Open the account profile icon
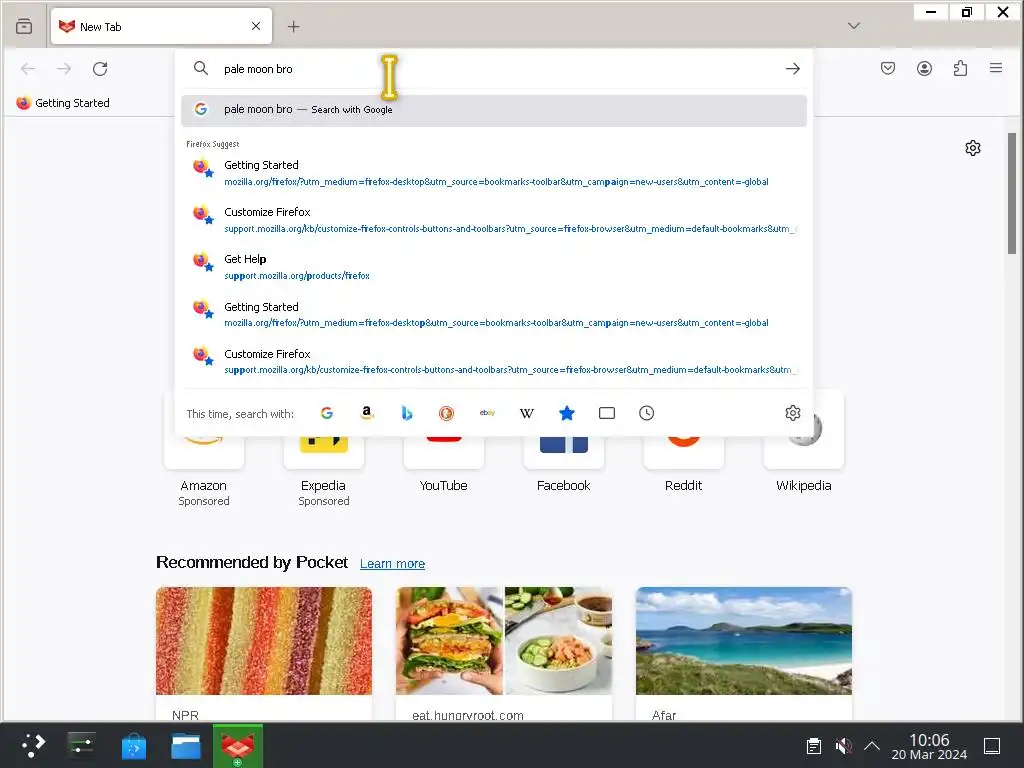1024x768 pixels. click(924, 68)
